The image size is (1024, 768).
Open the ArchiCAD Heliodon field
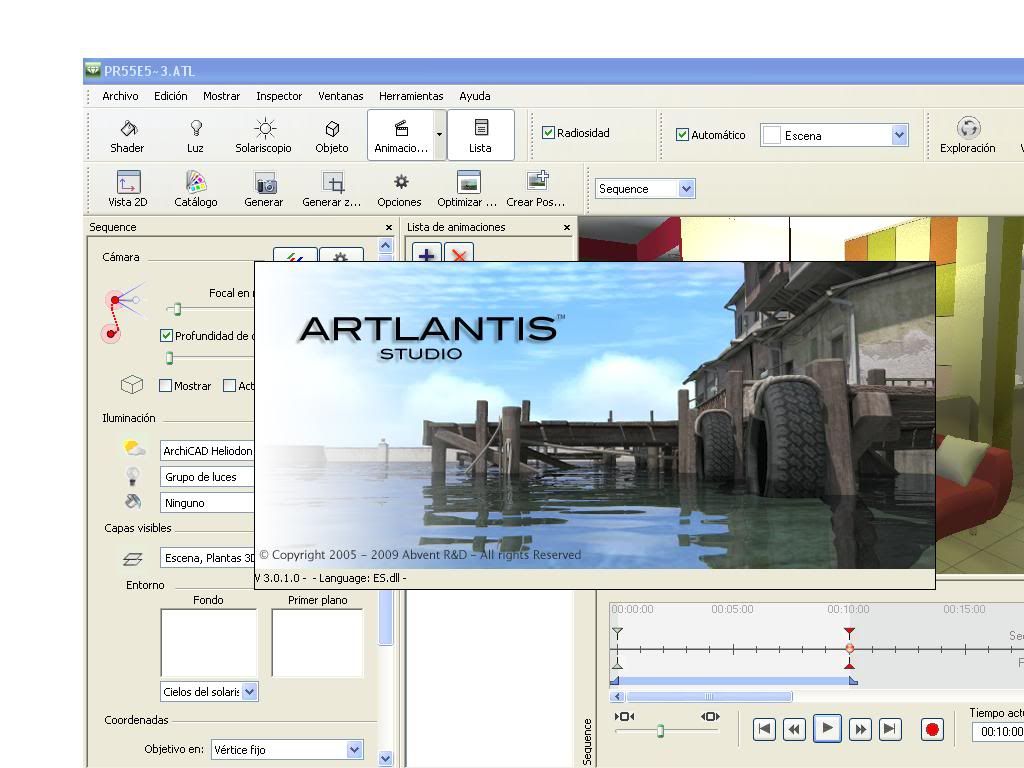click(207, 451)
